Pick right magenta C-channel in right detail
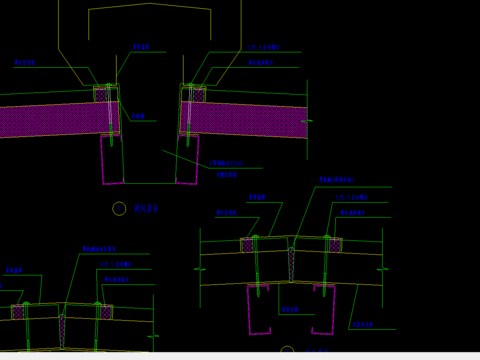This screenshot has height=360, width=480. pos(324,310)
